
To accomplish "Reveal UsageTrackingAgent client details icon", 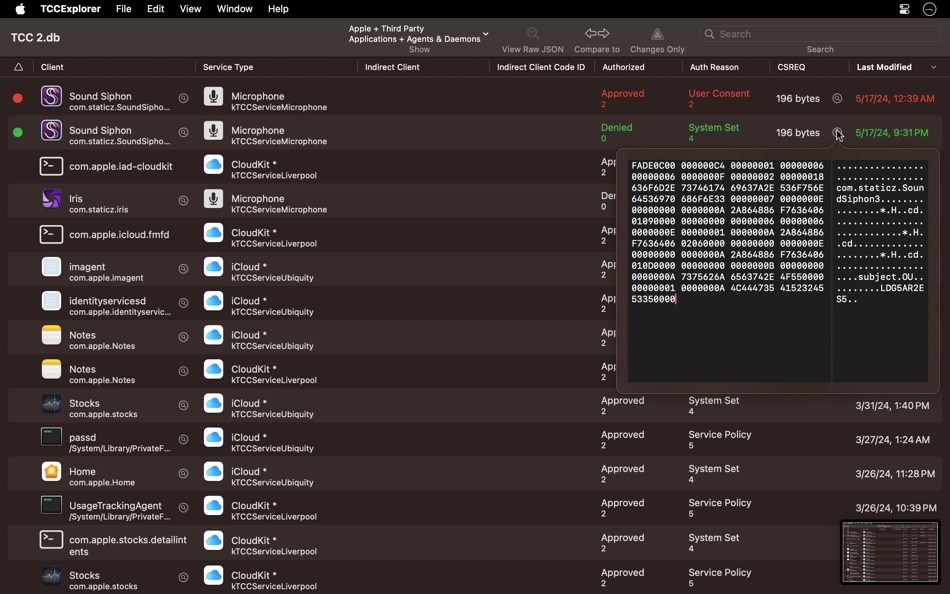I will pos(183,507).
